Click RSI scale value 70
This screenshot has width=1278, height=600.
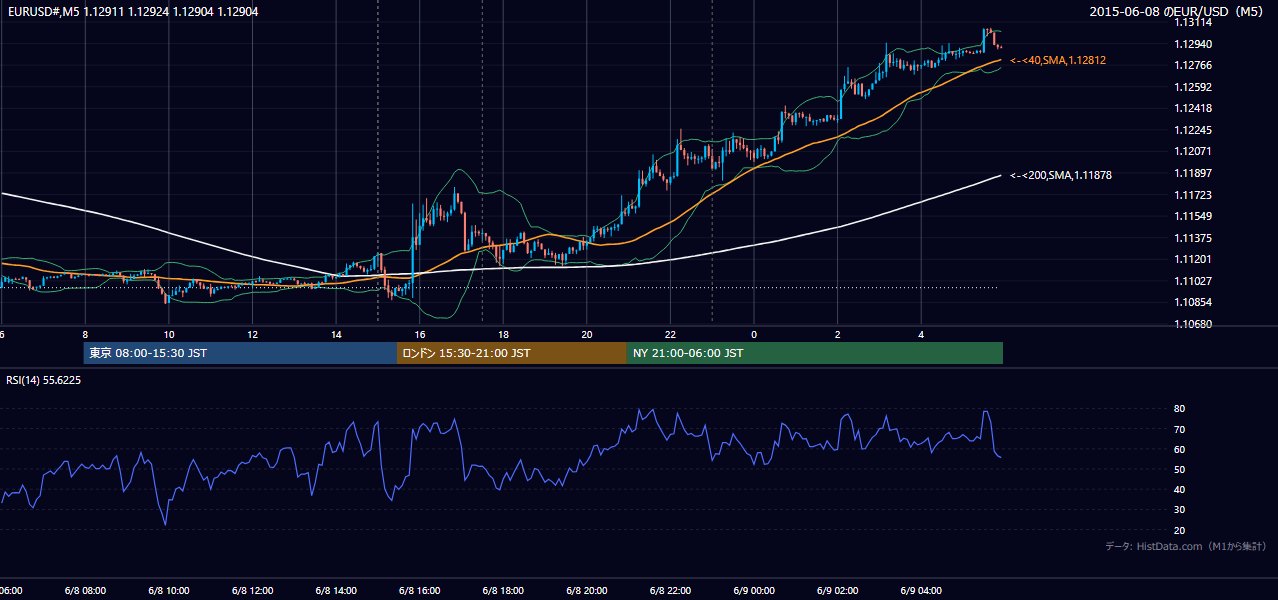click(x=1180, y=429)
